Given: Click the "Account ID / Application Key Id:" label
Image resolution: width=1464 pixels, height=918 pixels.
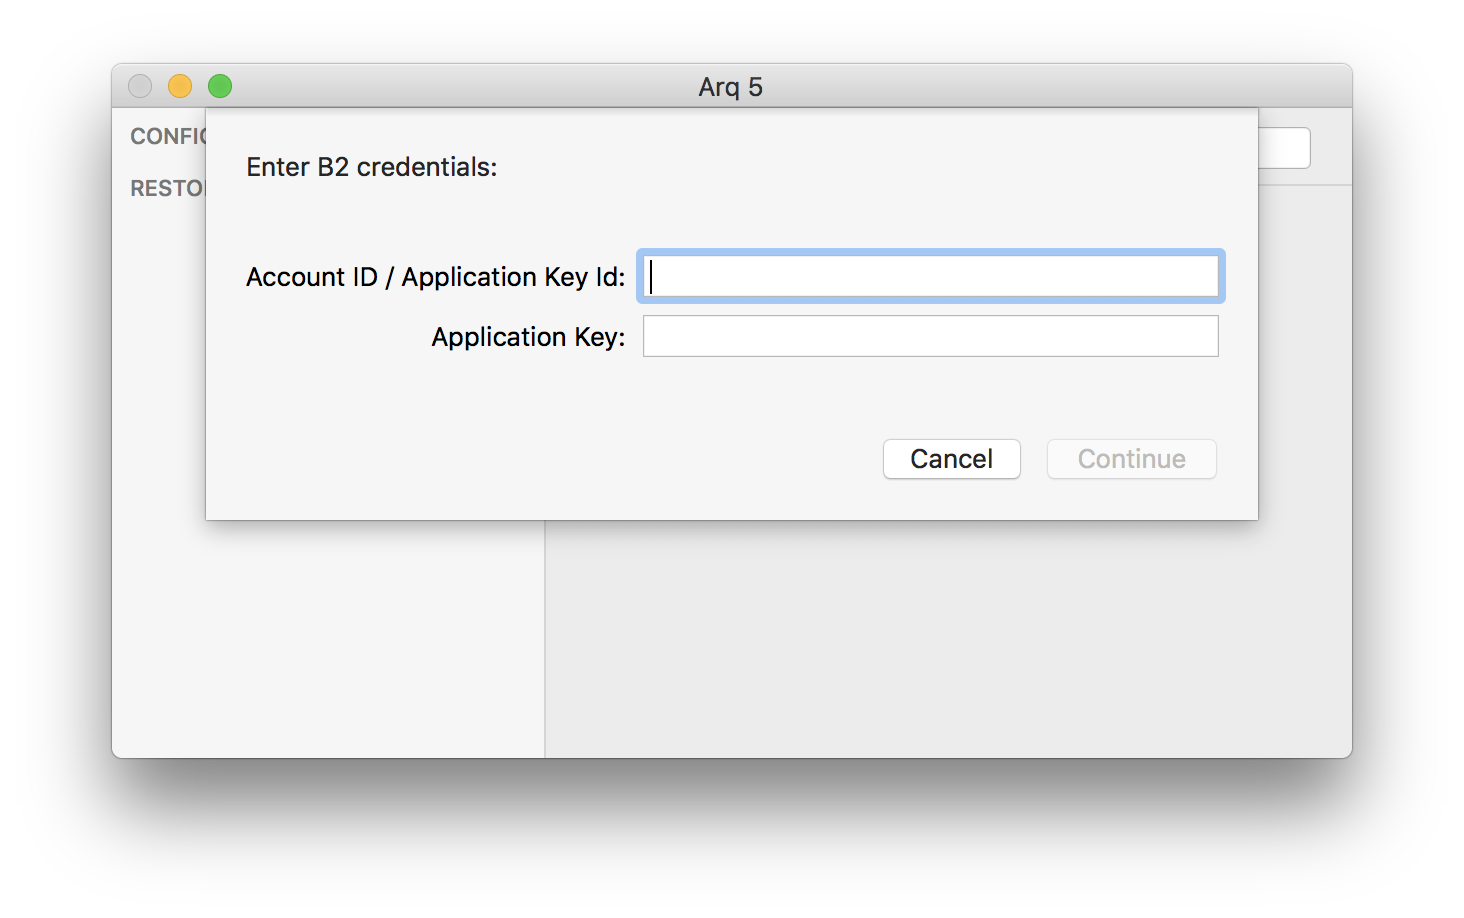Looking at the screenshot, I should pyautogui.click(x=436, y=277).
